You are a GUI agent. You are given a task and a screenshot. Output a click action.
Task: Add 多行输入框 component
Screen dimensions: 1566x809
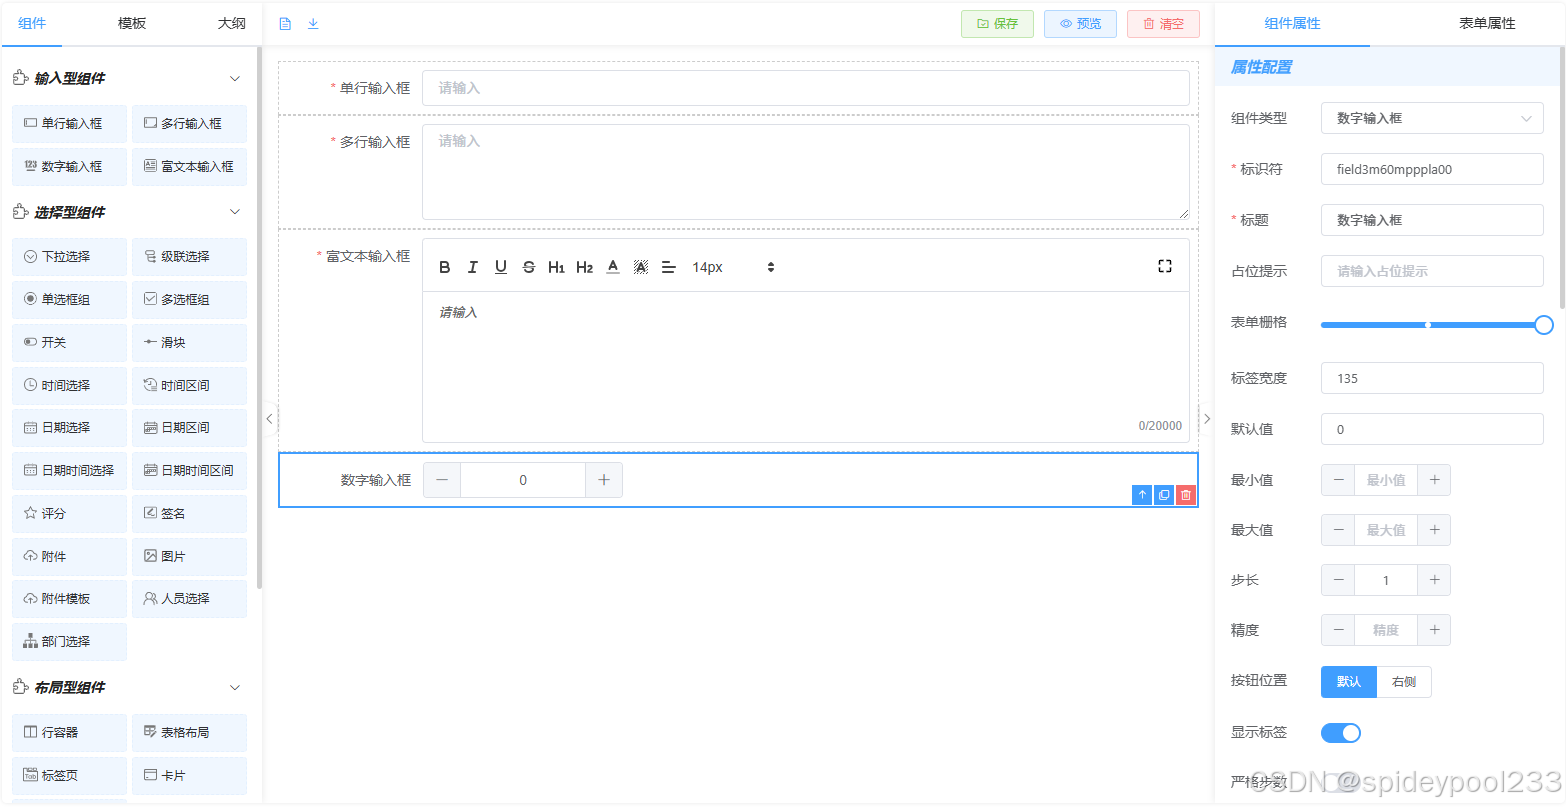pyautogui.click(x=190, y=124)
